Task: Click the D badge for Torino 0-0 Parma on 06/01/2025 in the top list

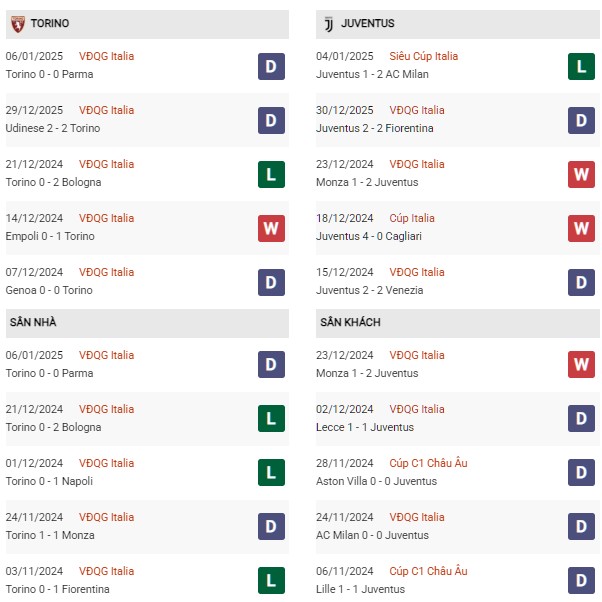Action: coord(271,66)
